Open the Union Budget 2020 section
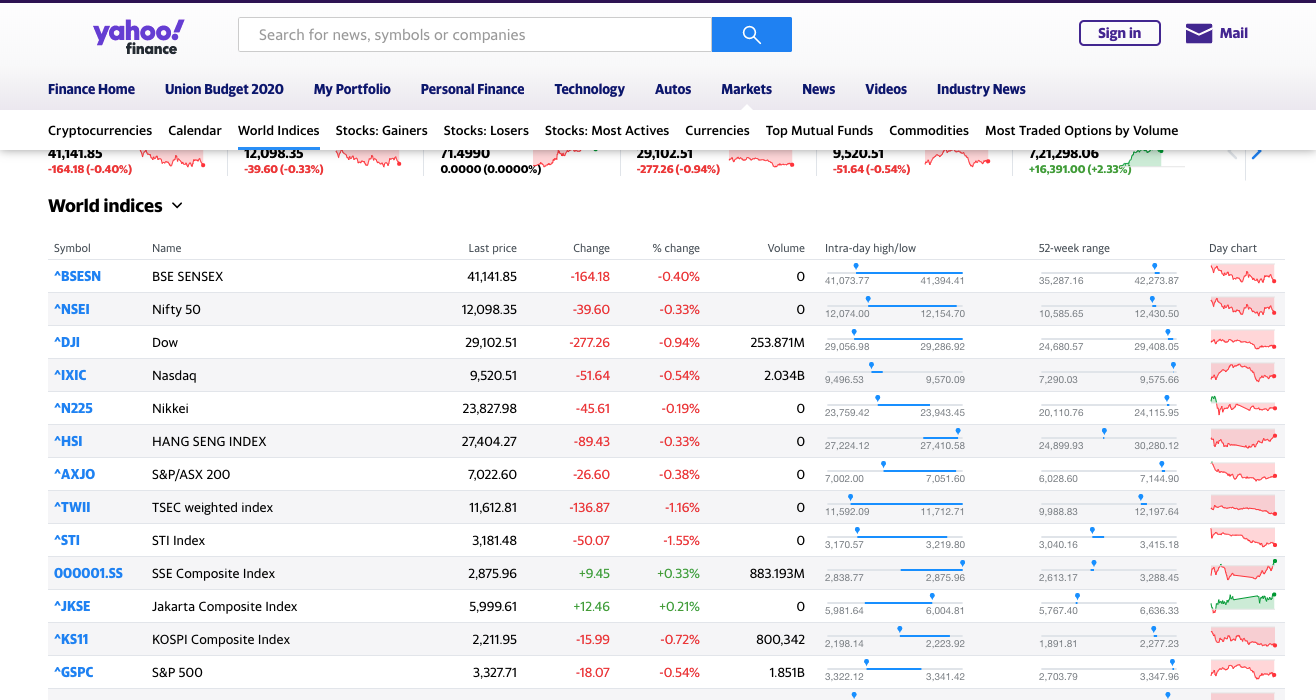Image resolution: width=1316 pixels, height=700 pixels. [224, 88]
